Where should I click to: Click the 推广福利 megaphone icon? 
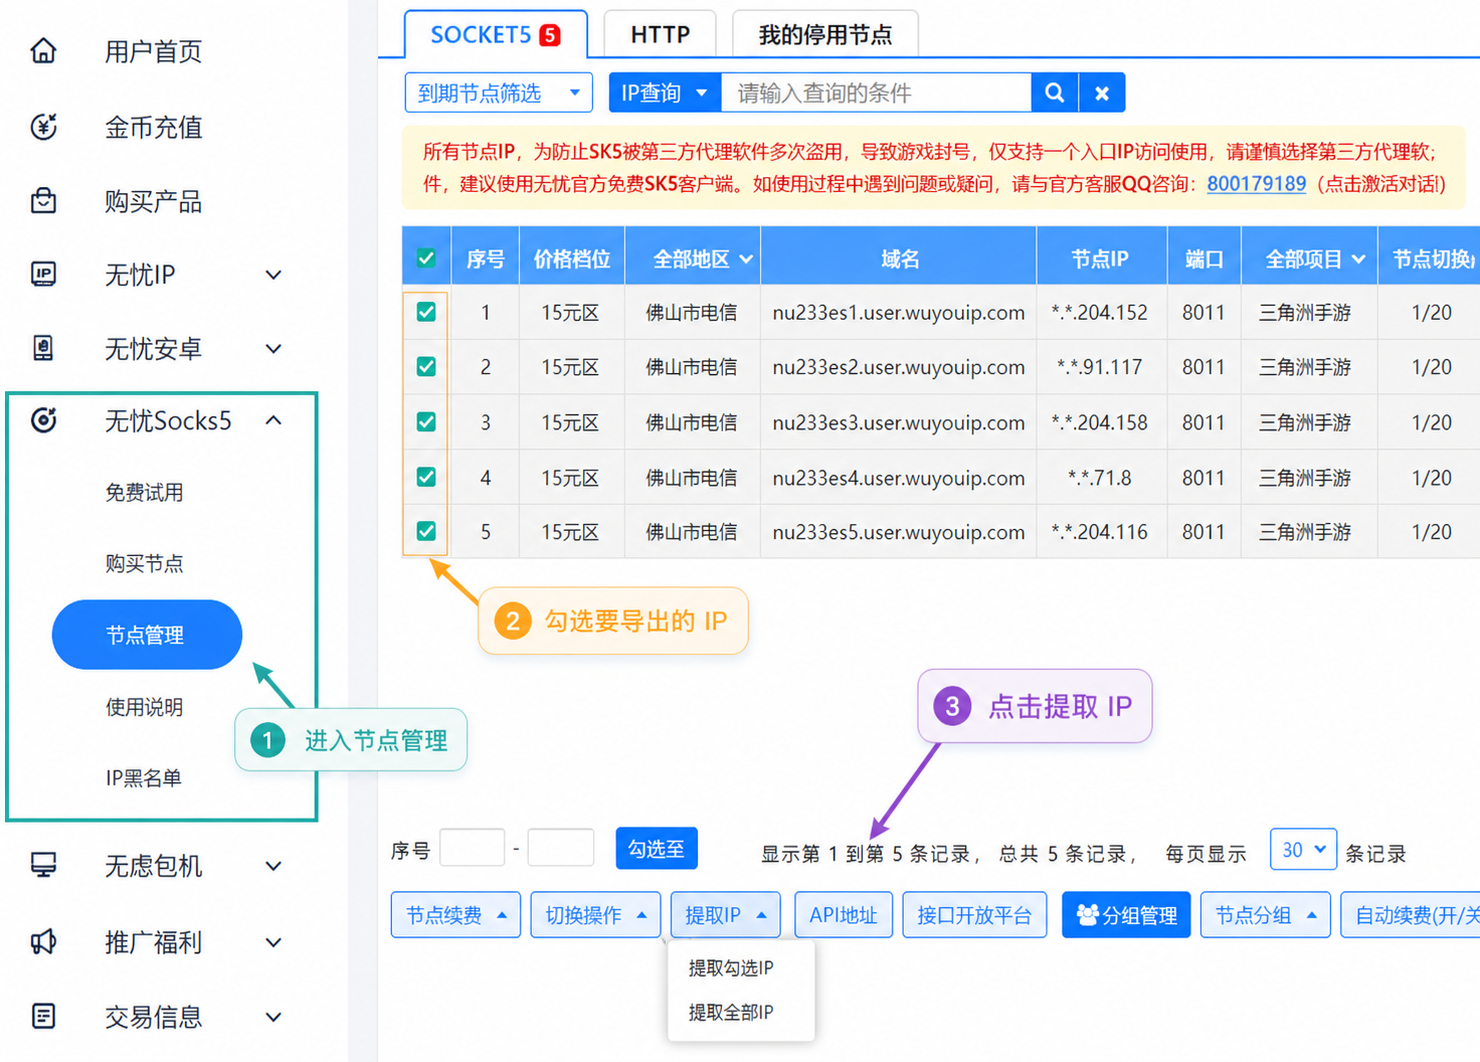pos(43,941)
